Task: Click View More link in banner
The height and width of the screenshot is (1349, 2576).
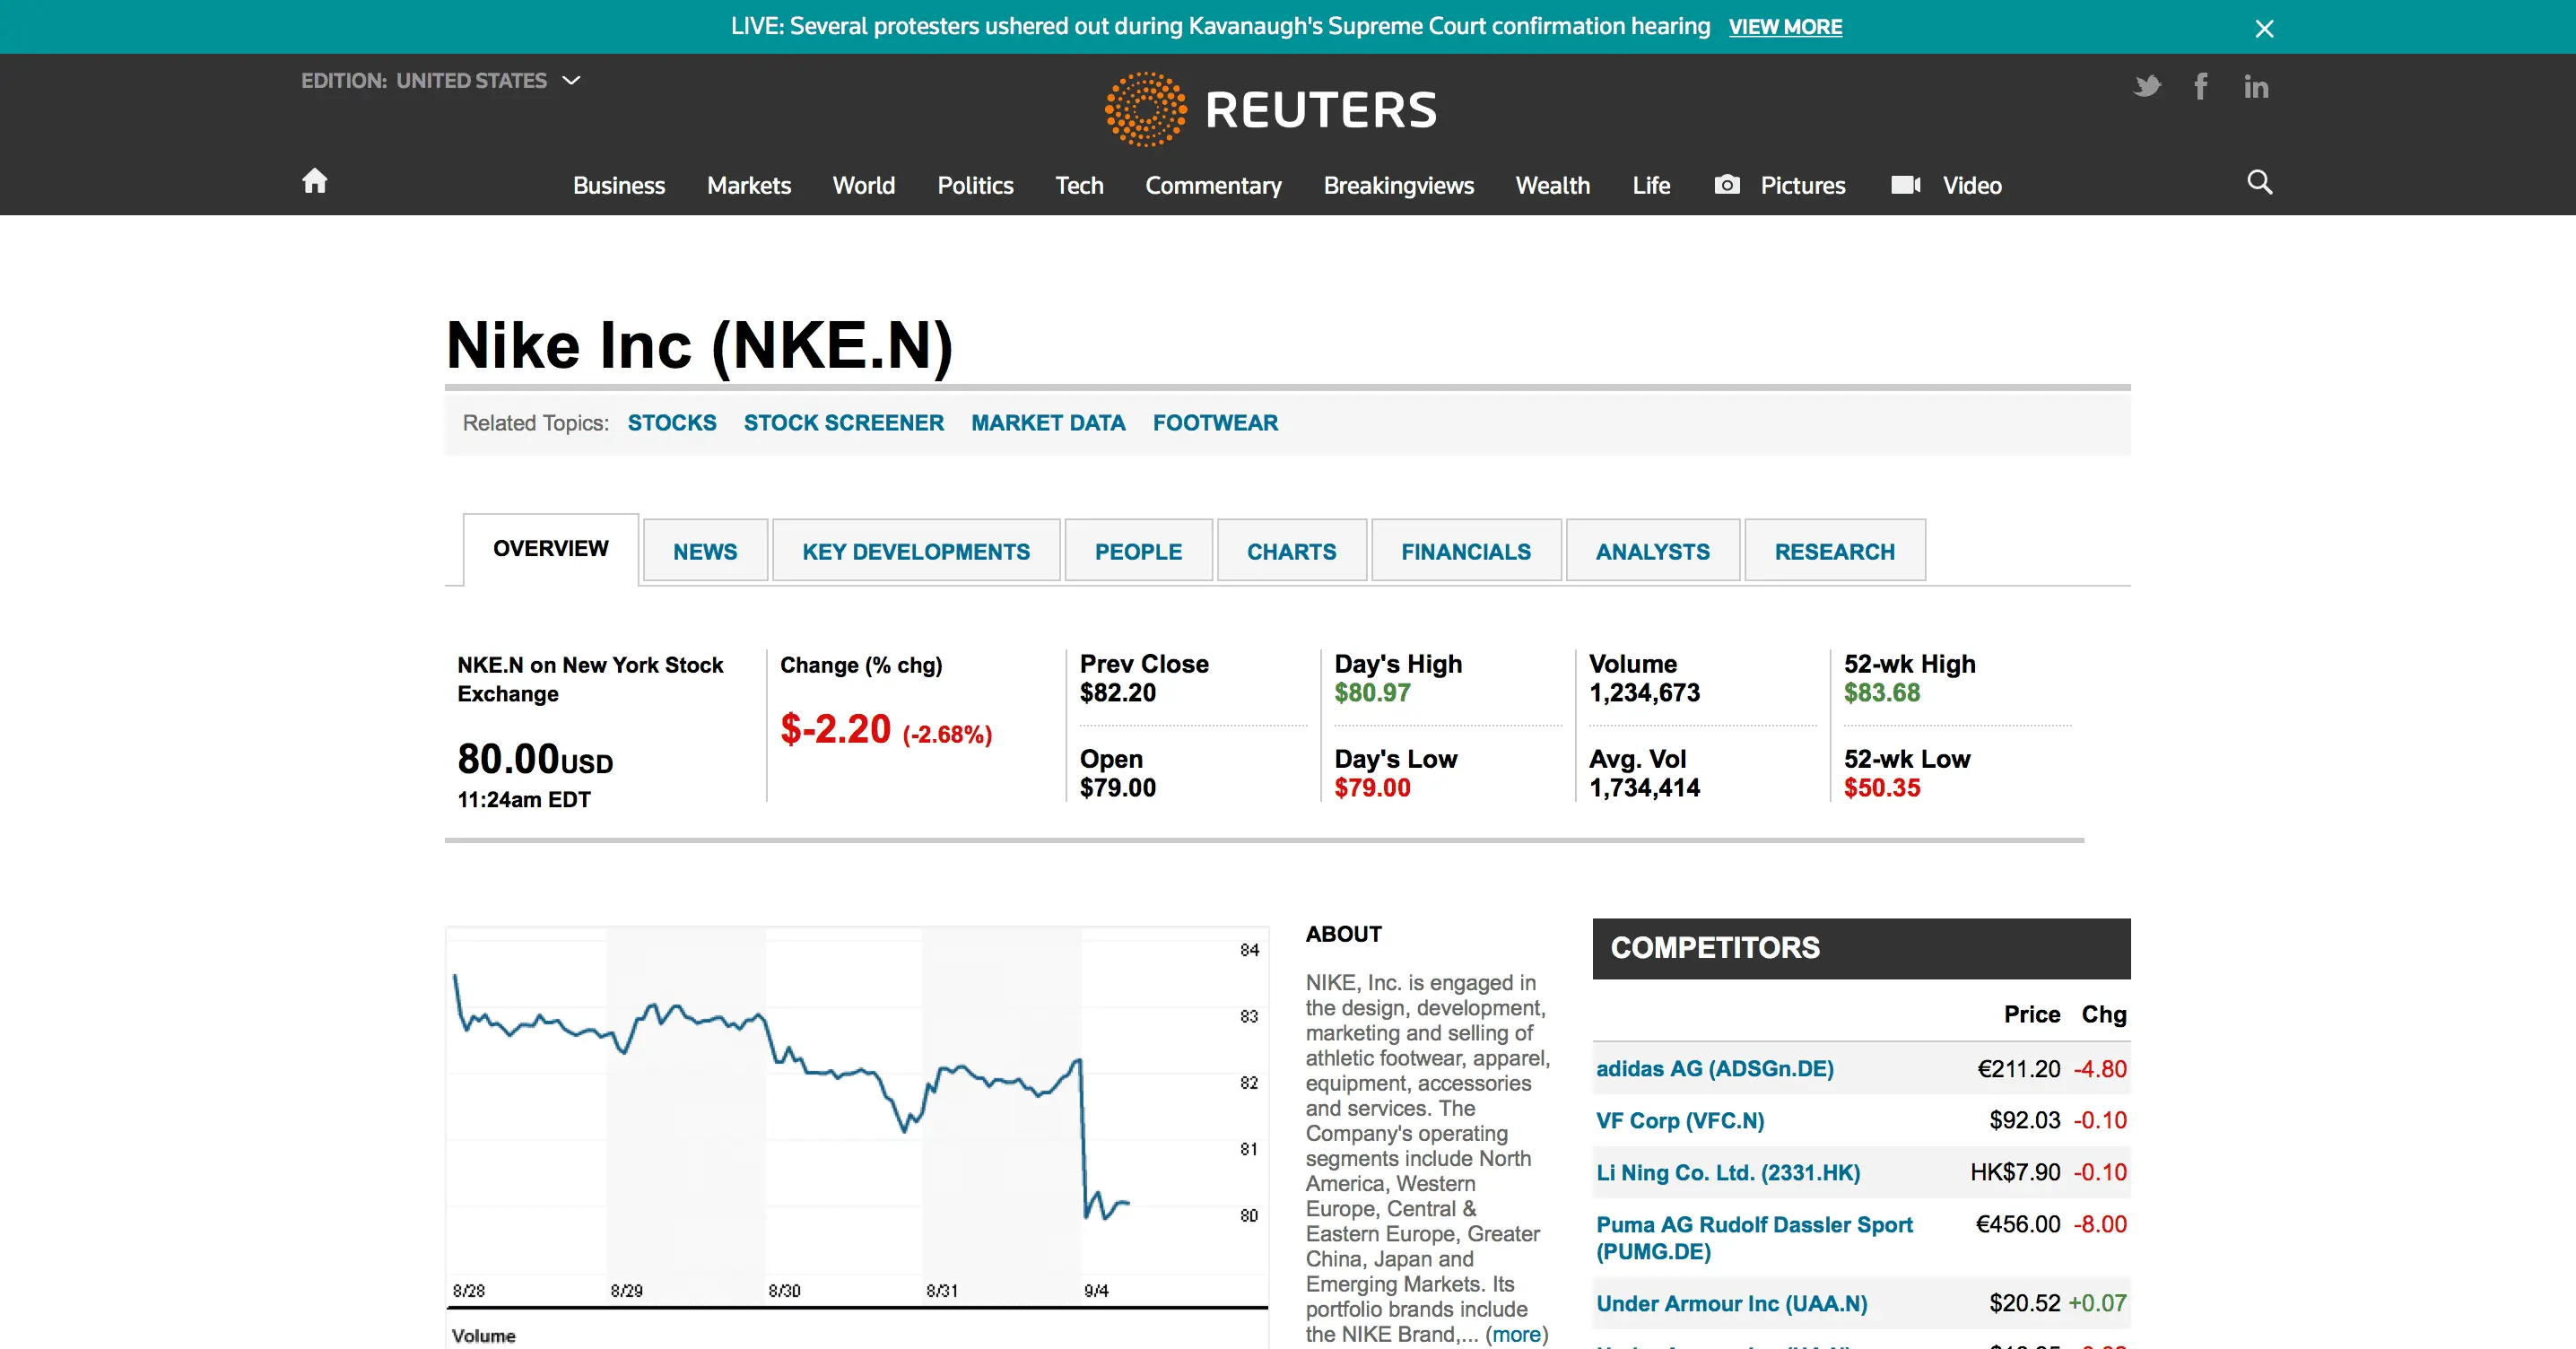Action: click(x=1785, y=27)
